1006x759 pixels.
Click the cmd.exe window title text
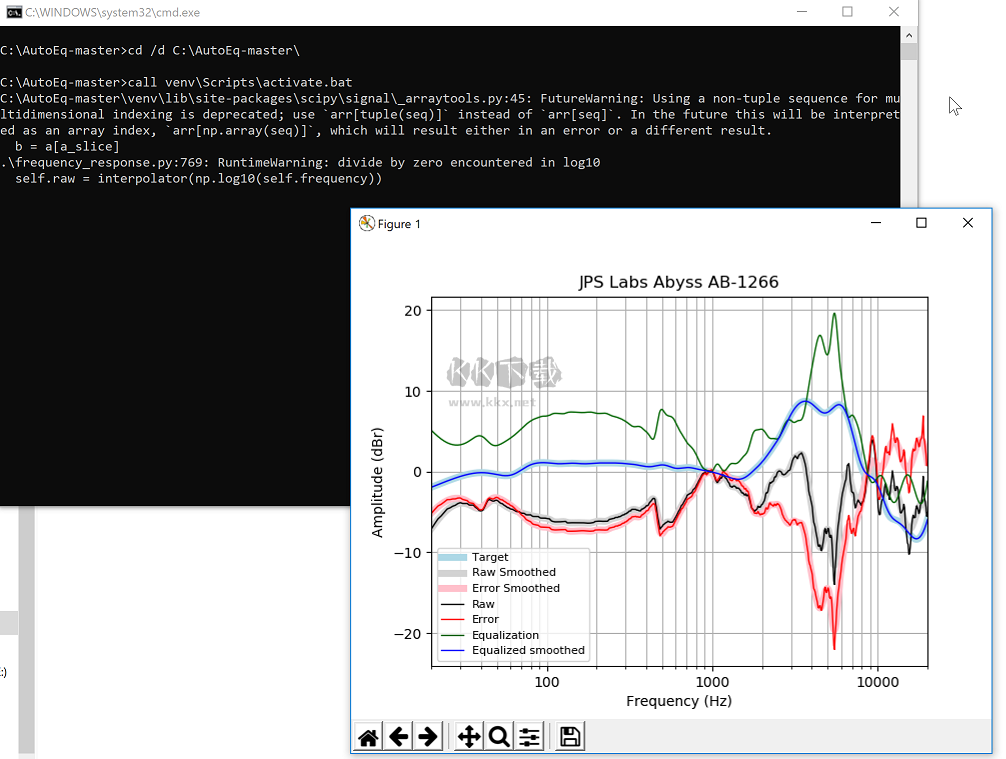point(112,12)
